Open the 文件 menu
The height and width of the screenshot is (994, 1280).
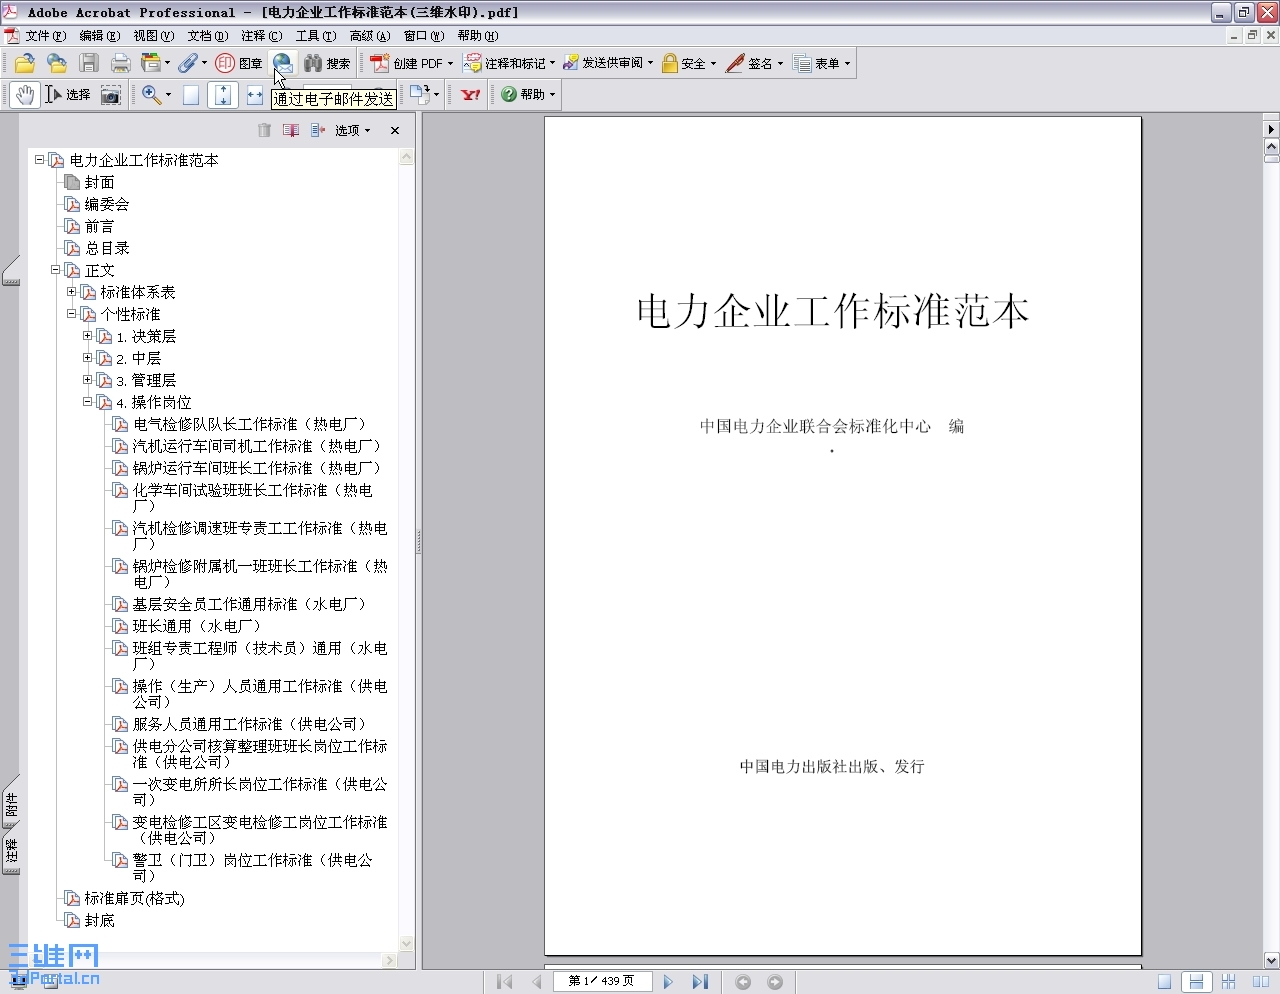45,36
